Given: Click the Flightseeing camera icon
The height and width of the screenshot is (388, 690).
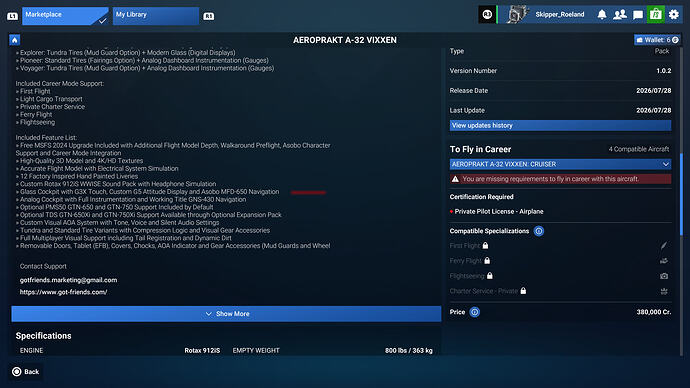Looking at the screenshot, I should coord(664,276).
